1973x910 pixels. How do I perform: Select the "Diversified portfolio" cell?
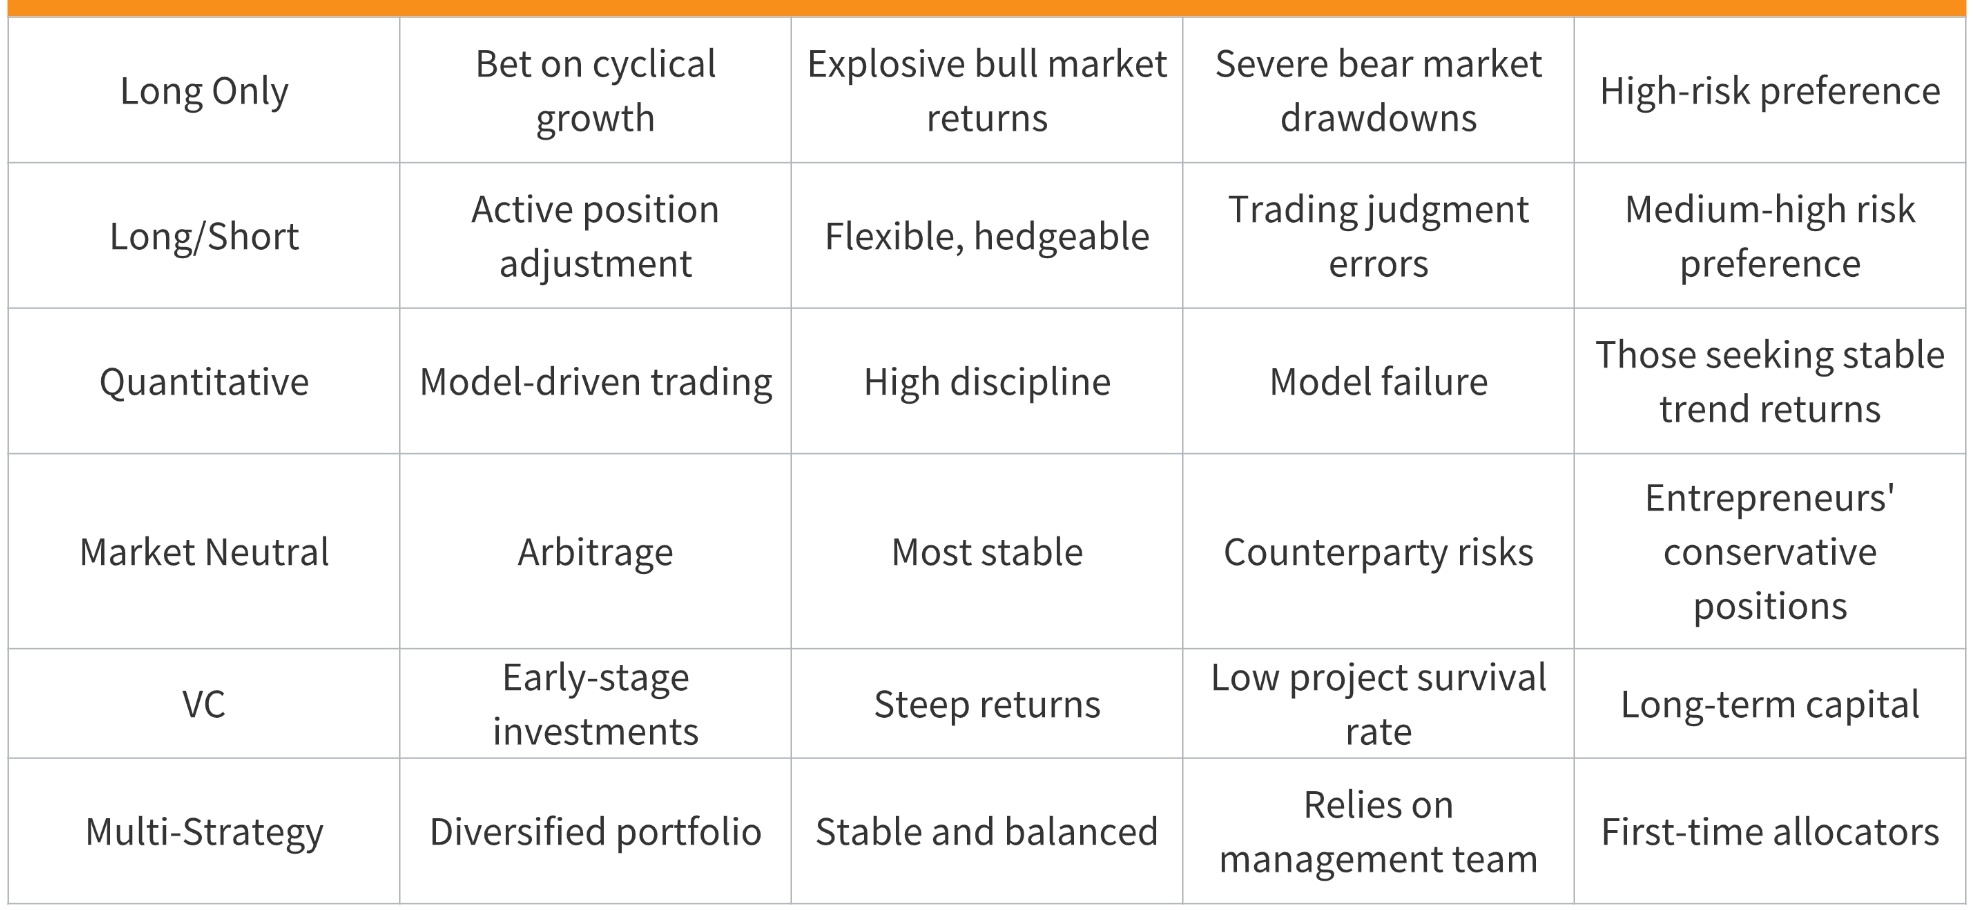(595, 832)
